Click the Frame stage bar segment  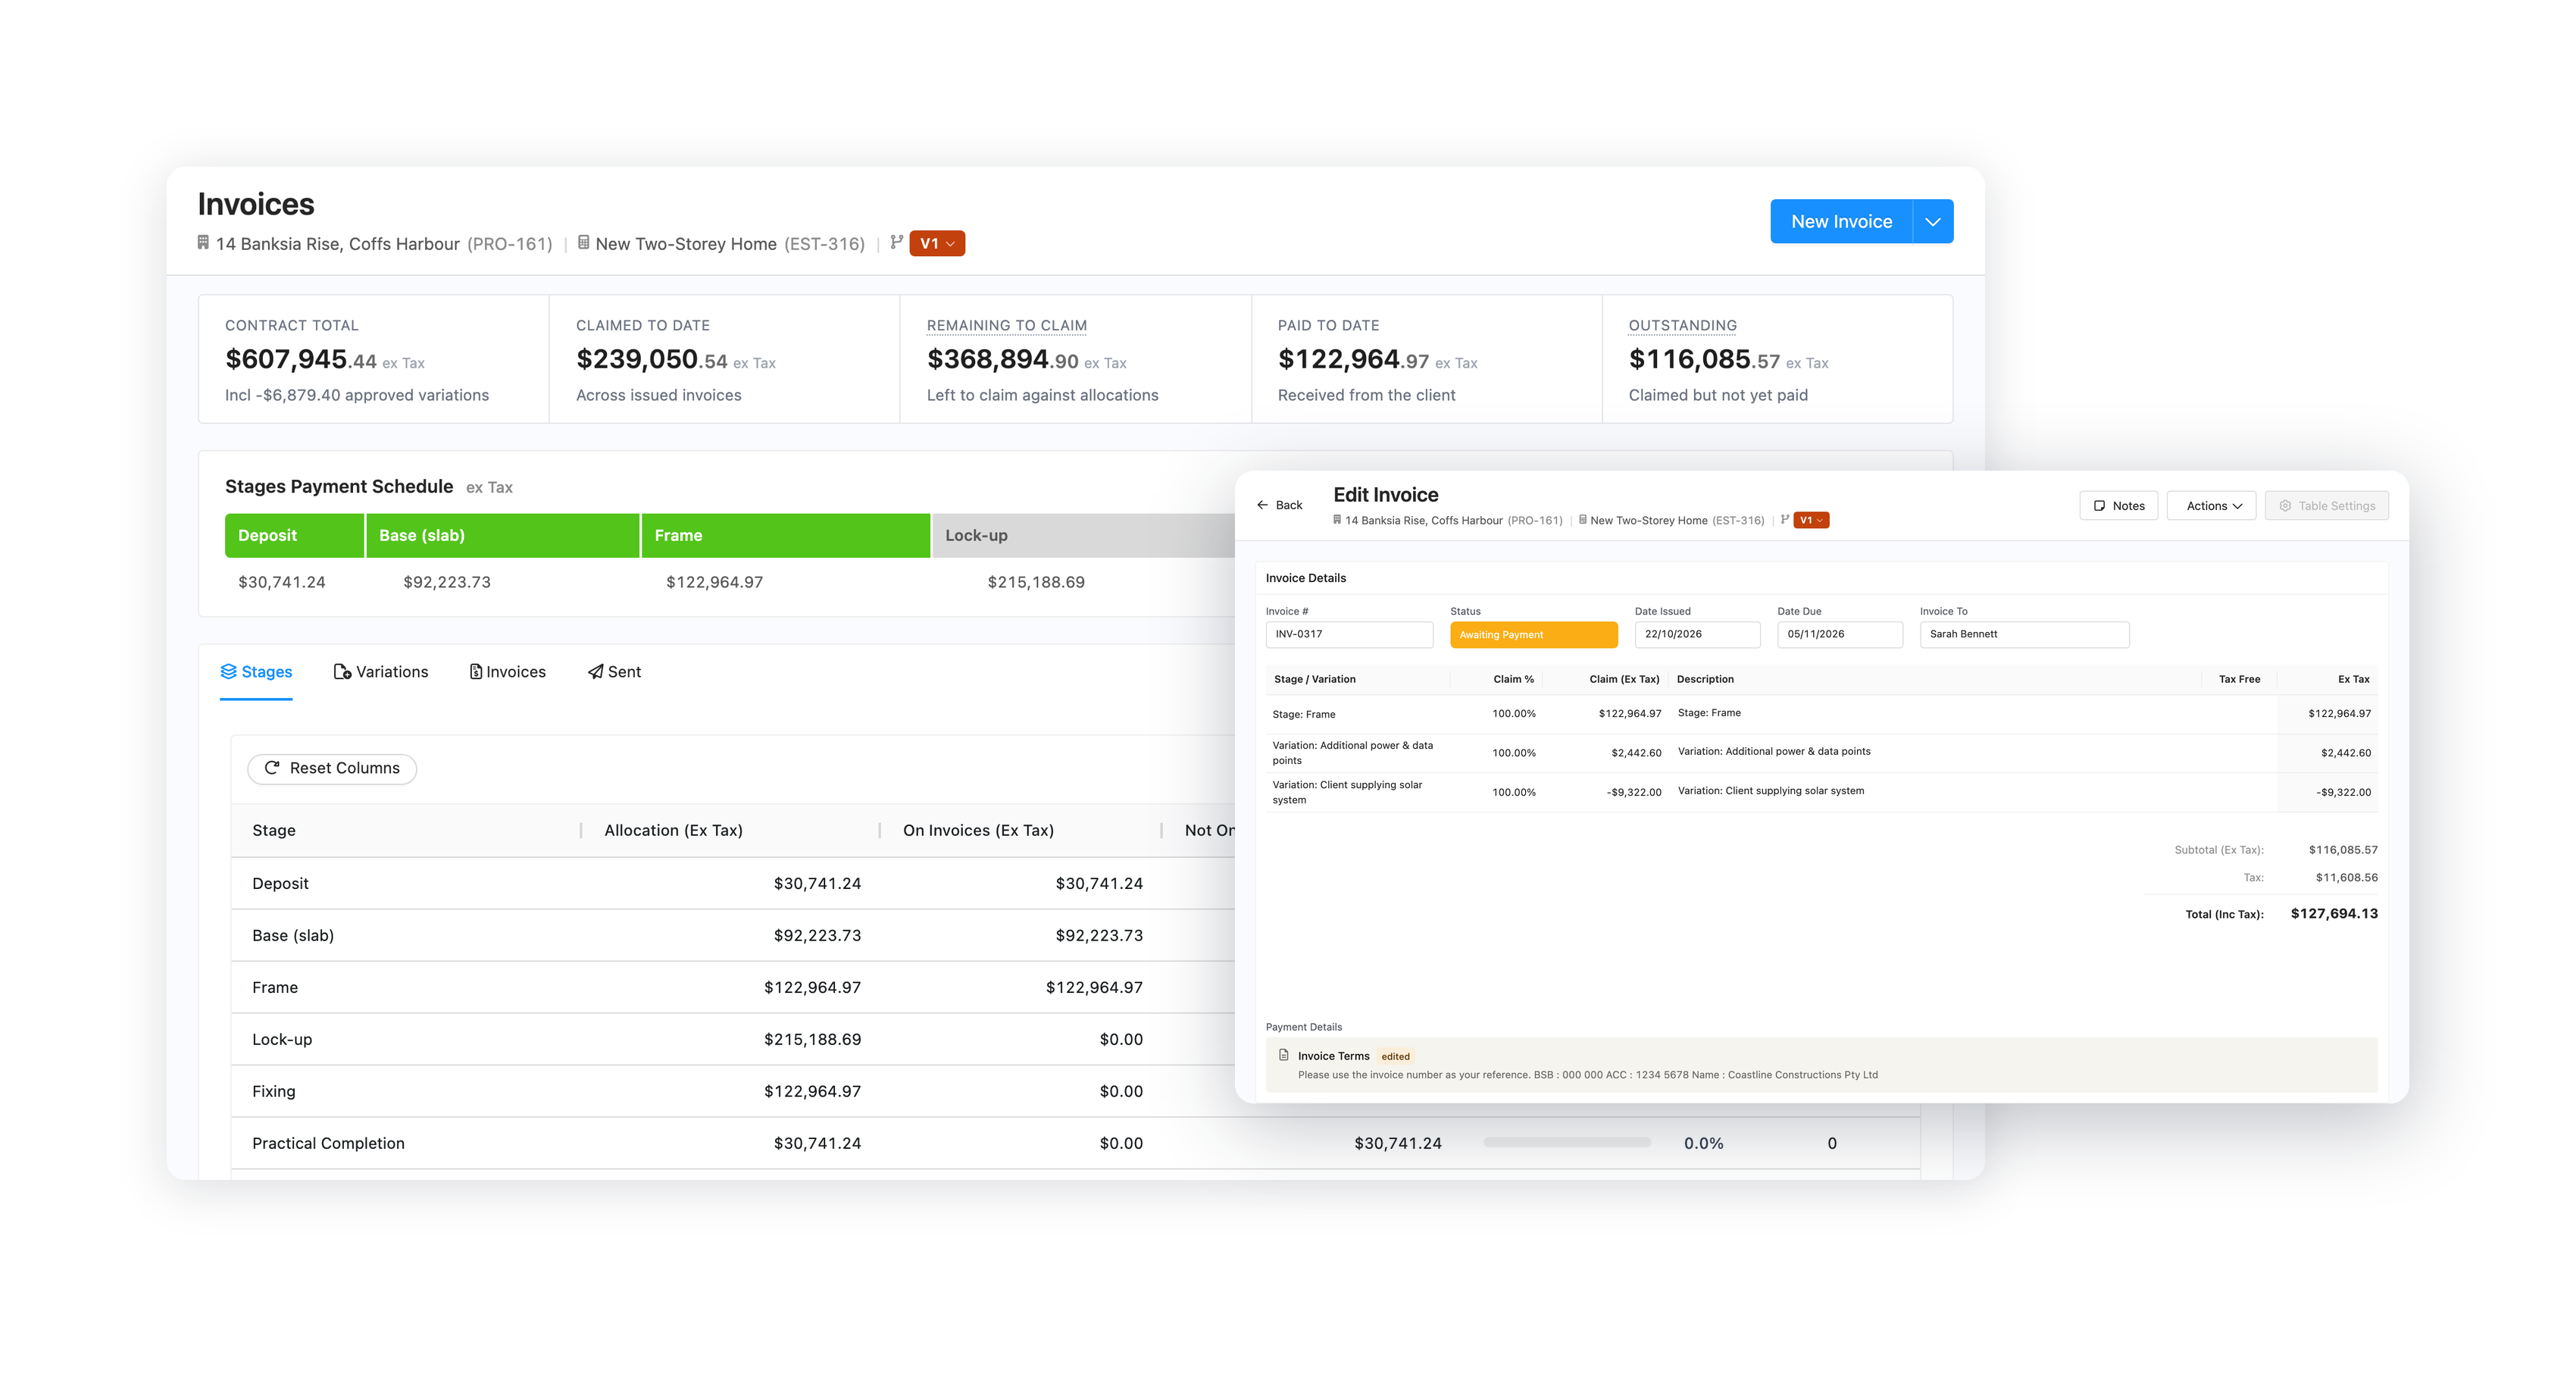coord(785,536)
